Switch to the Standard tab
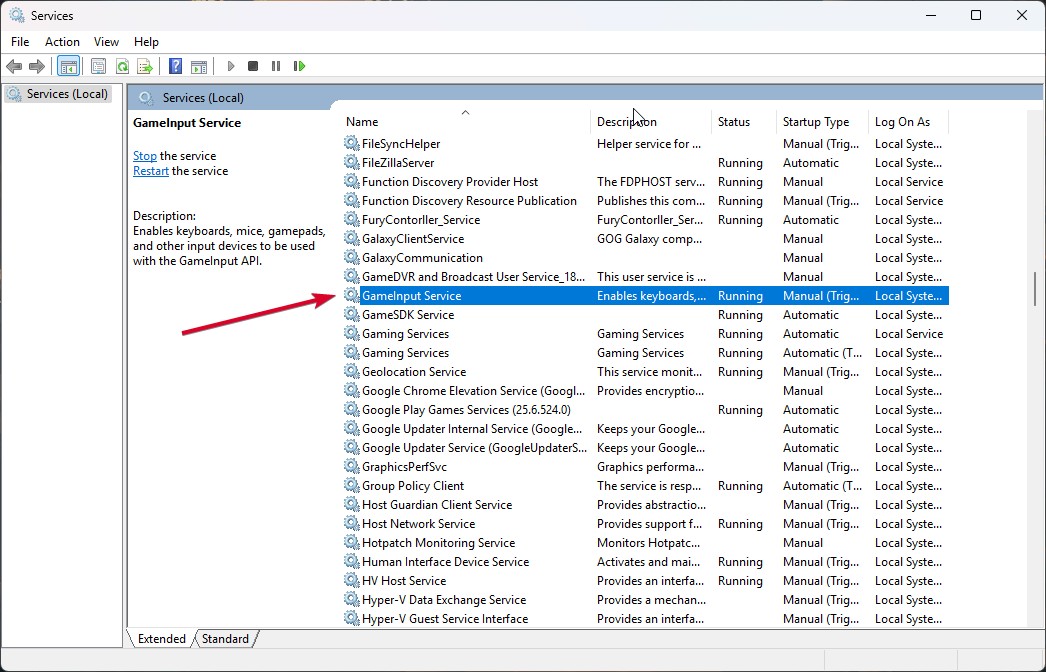This screenshot has height=672, width=1046. (x=225, y=638)
